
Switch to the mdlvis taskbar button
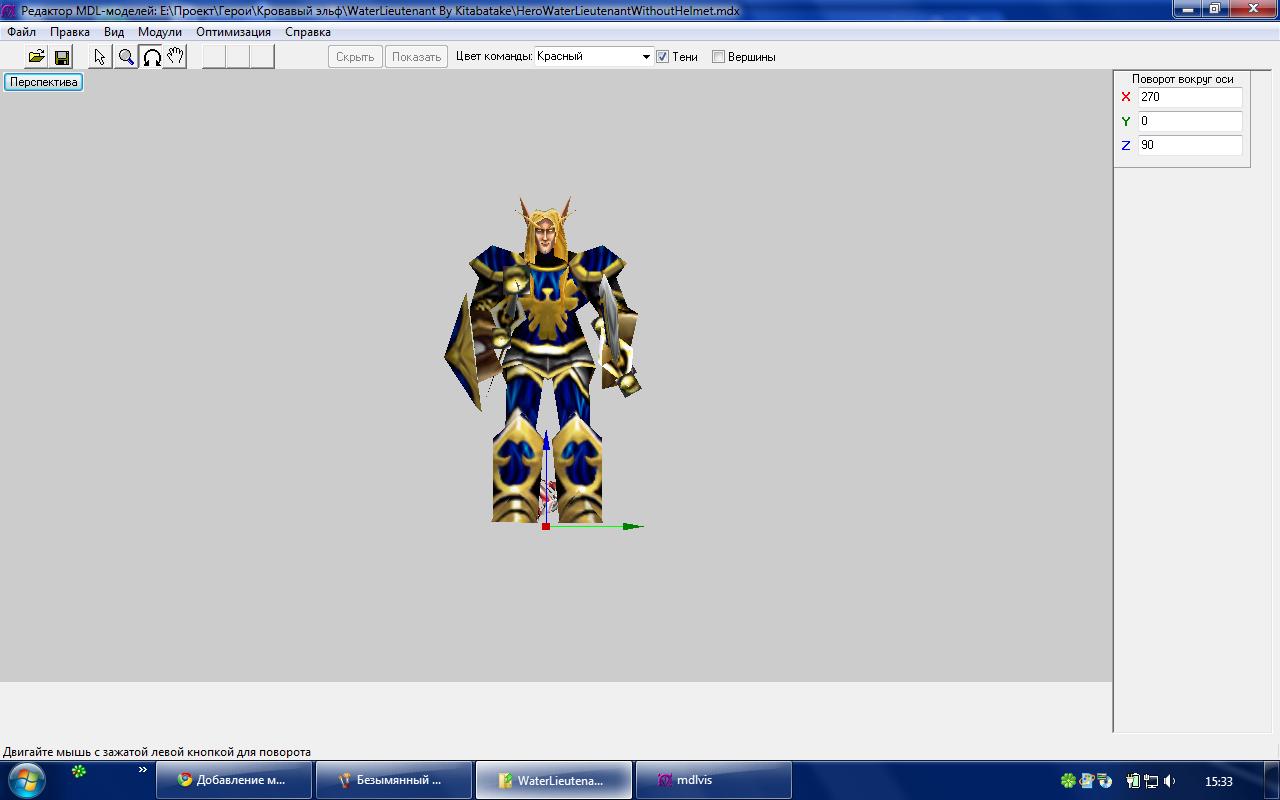click(x=714, y=780)
